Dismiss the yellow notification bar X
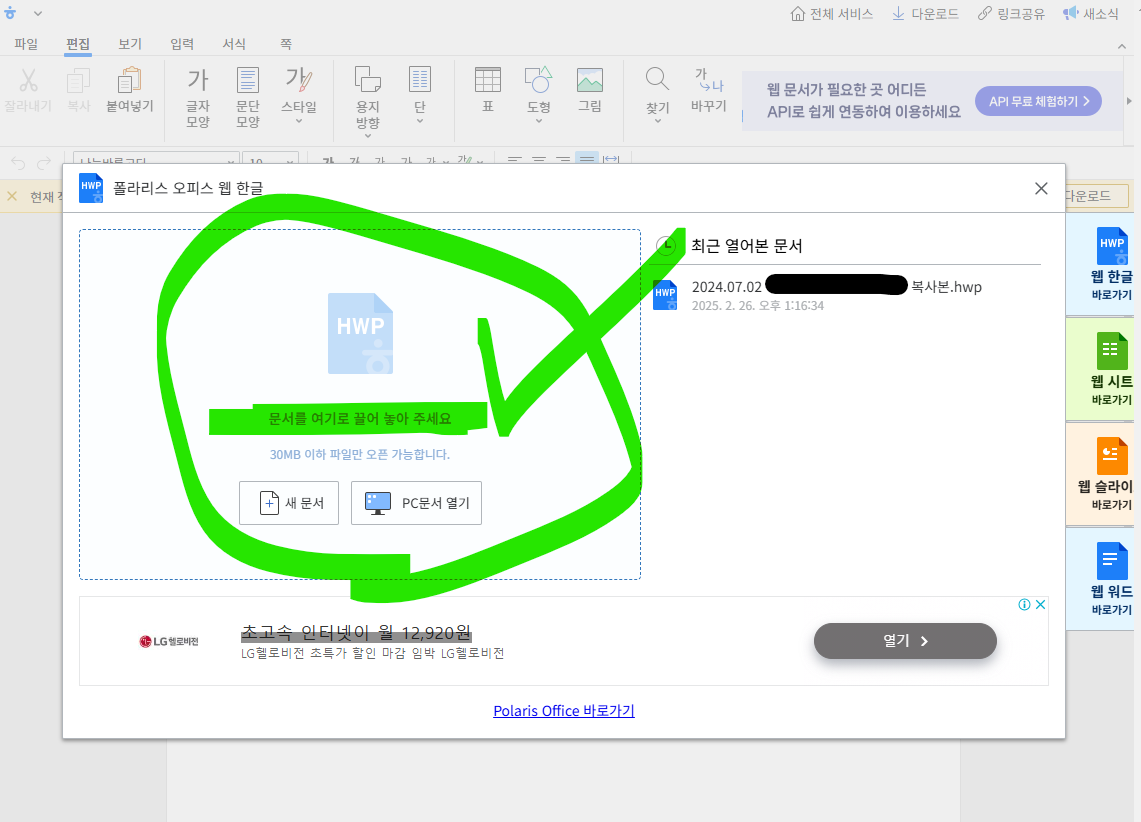This screenshot has width=1141, height=822. click(12, 196)
